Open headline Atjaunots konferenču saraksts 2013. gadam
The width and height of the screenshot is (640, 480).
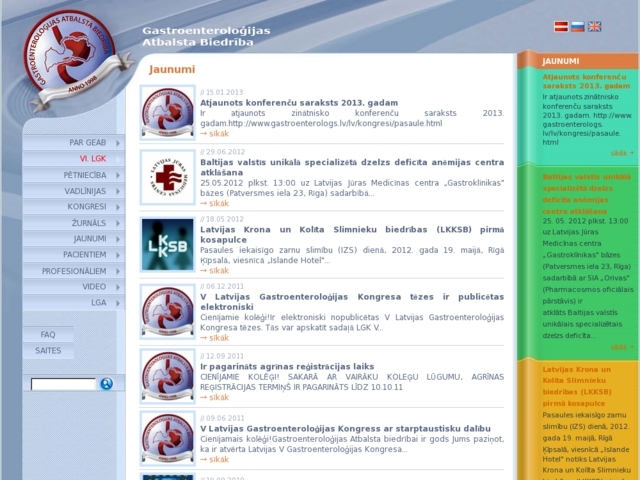pos(299,103)
